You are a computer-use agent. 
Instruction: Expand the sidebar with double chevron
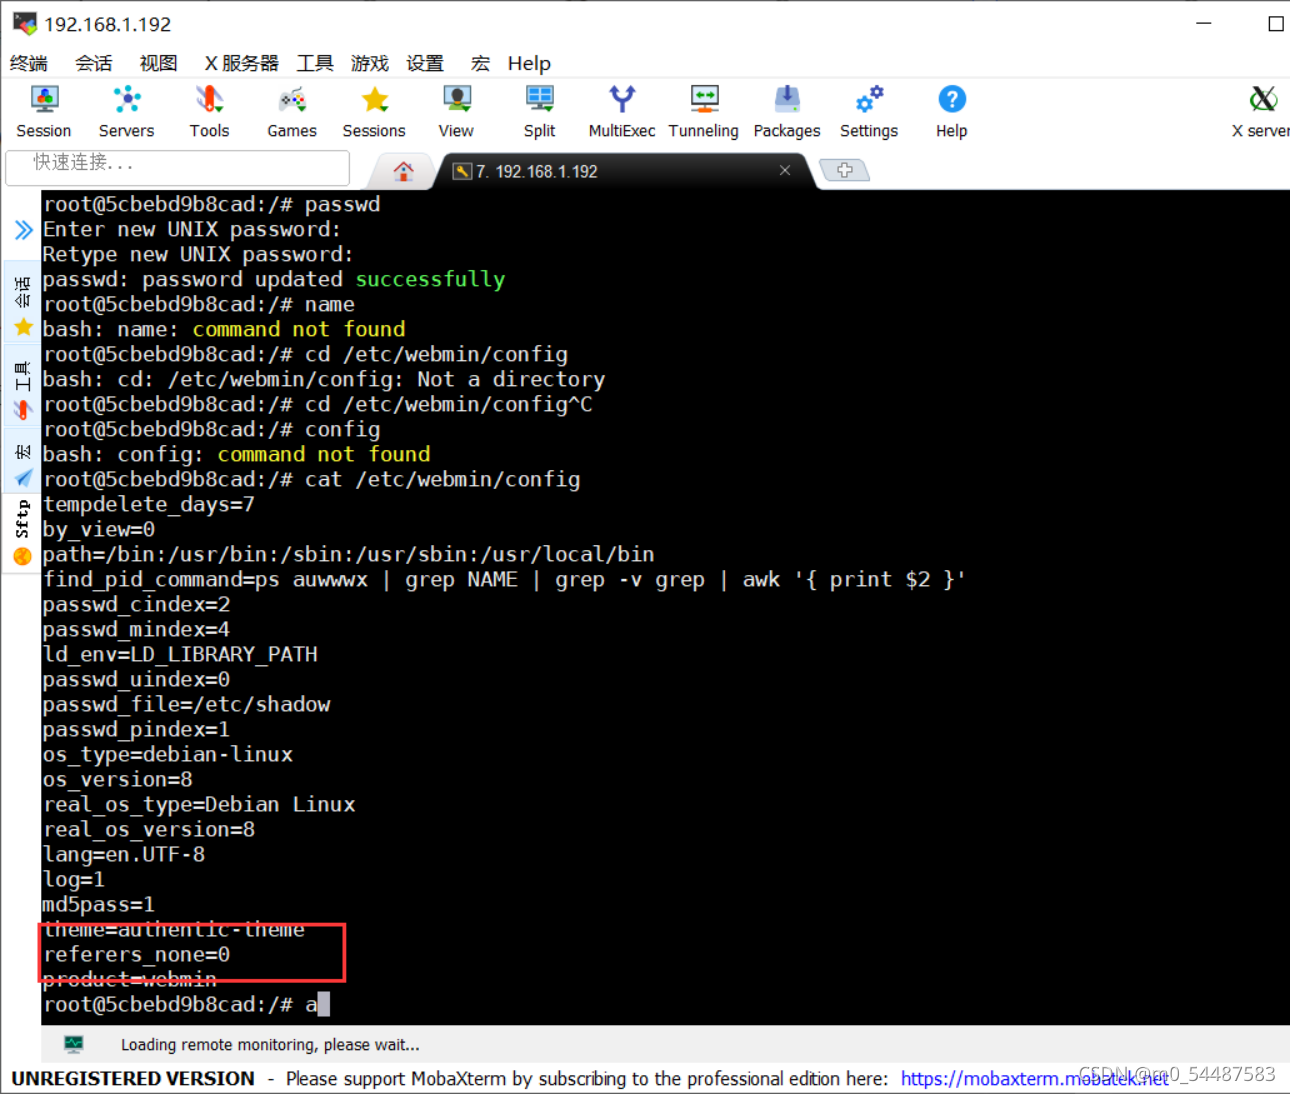[x=23, y=230]
